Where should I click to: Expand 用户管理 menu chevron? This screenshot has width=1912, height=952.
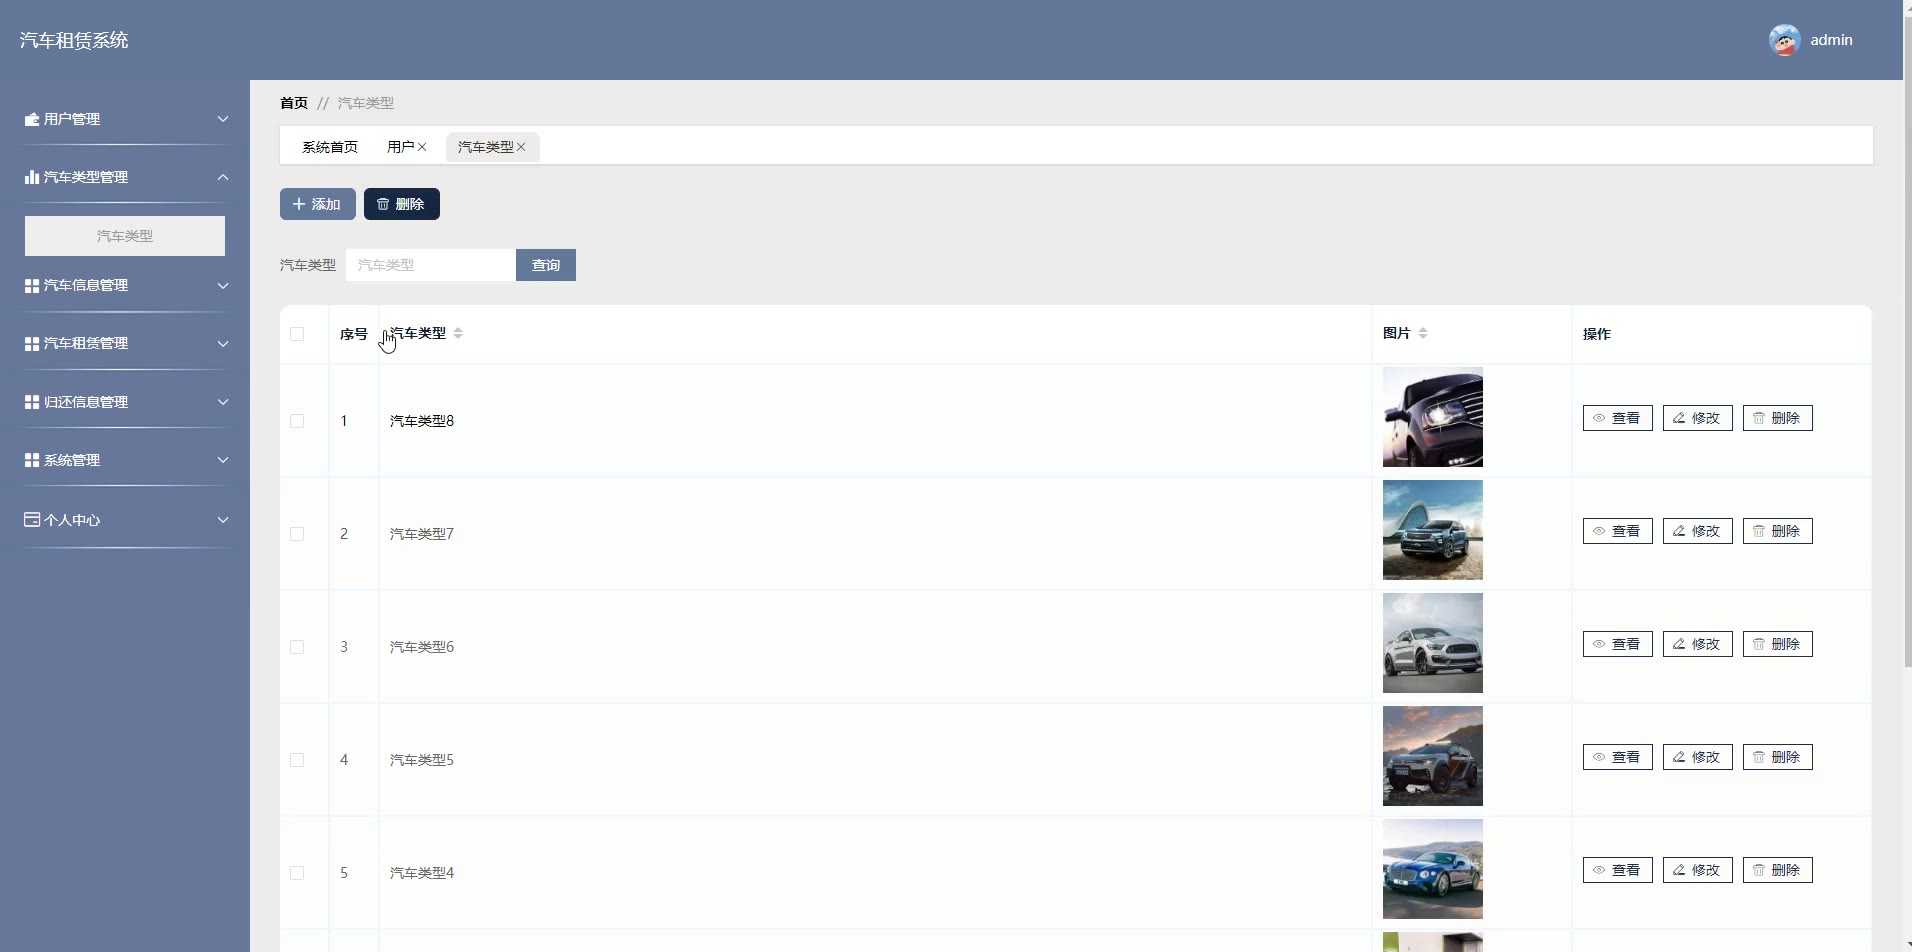(x=223, y=119)
